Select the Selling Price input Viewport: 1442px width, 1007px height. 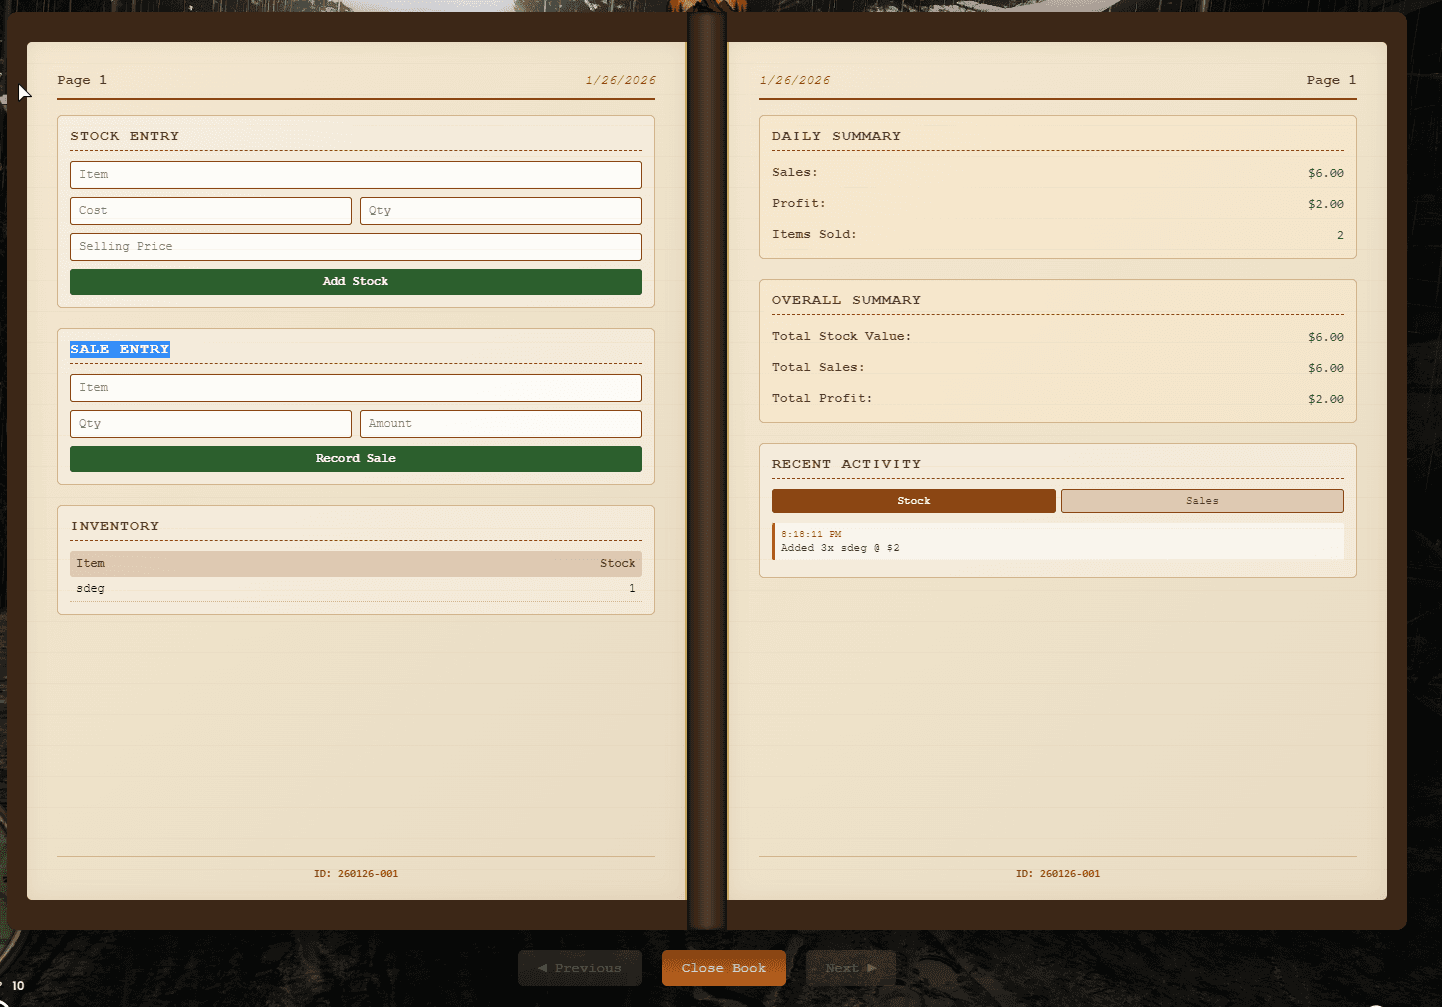[355, 247]
